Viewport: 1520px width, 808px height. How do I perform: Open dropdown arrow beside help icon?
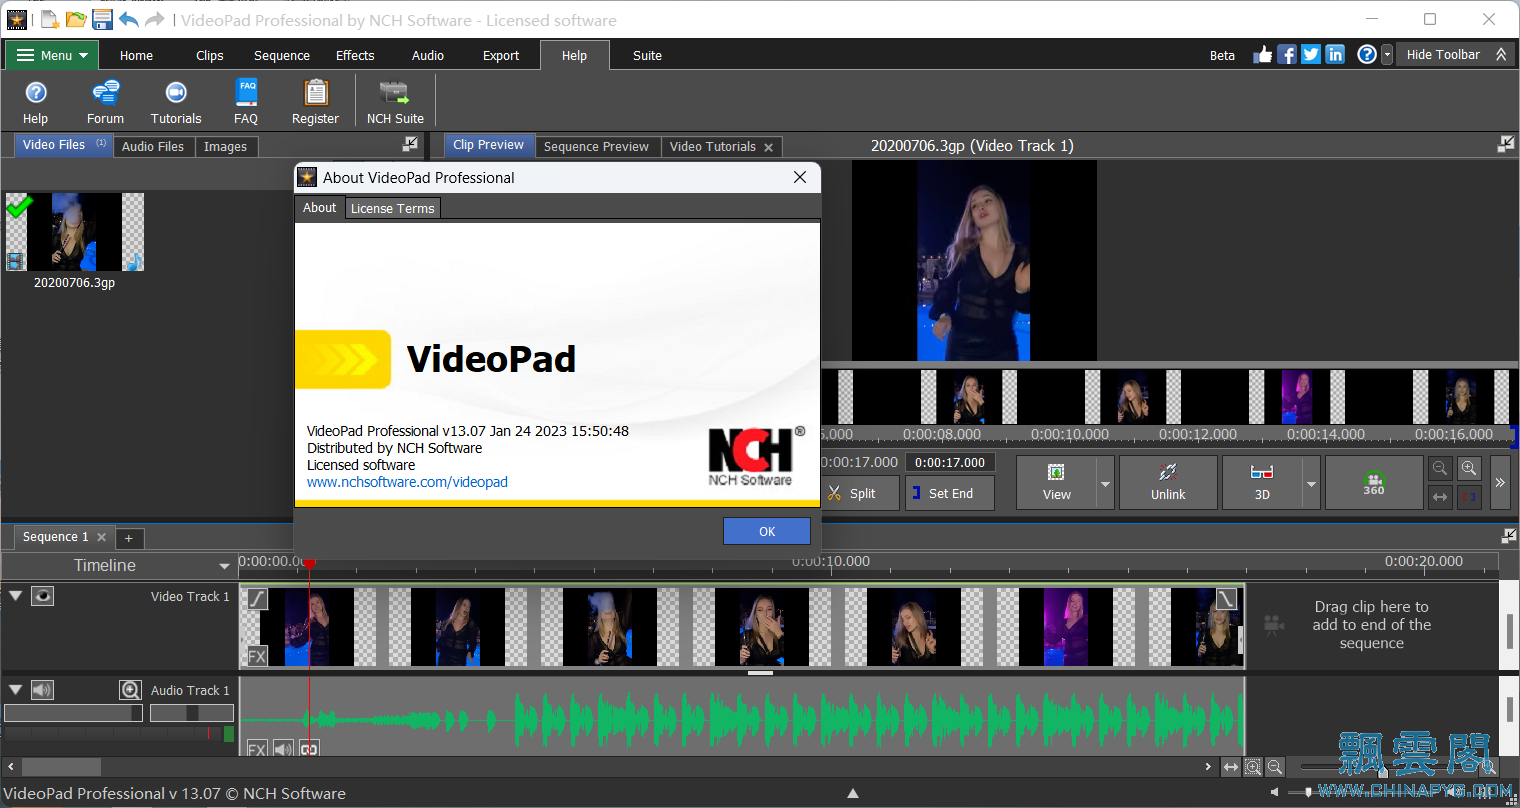pos(1387,55)
